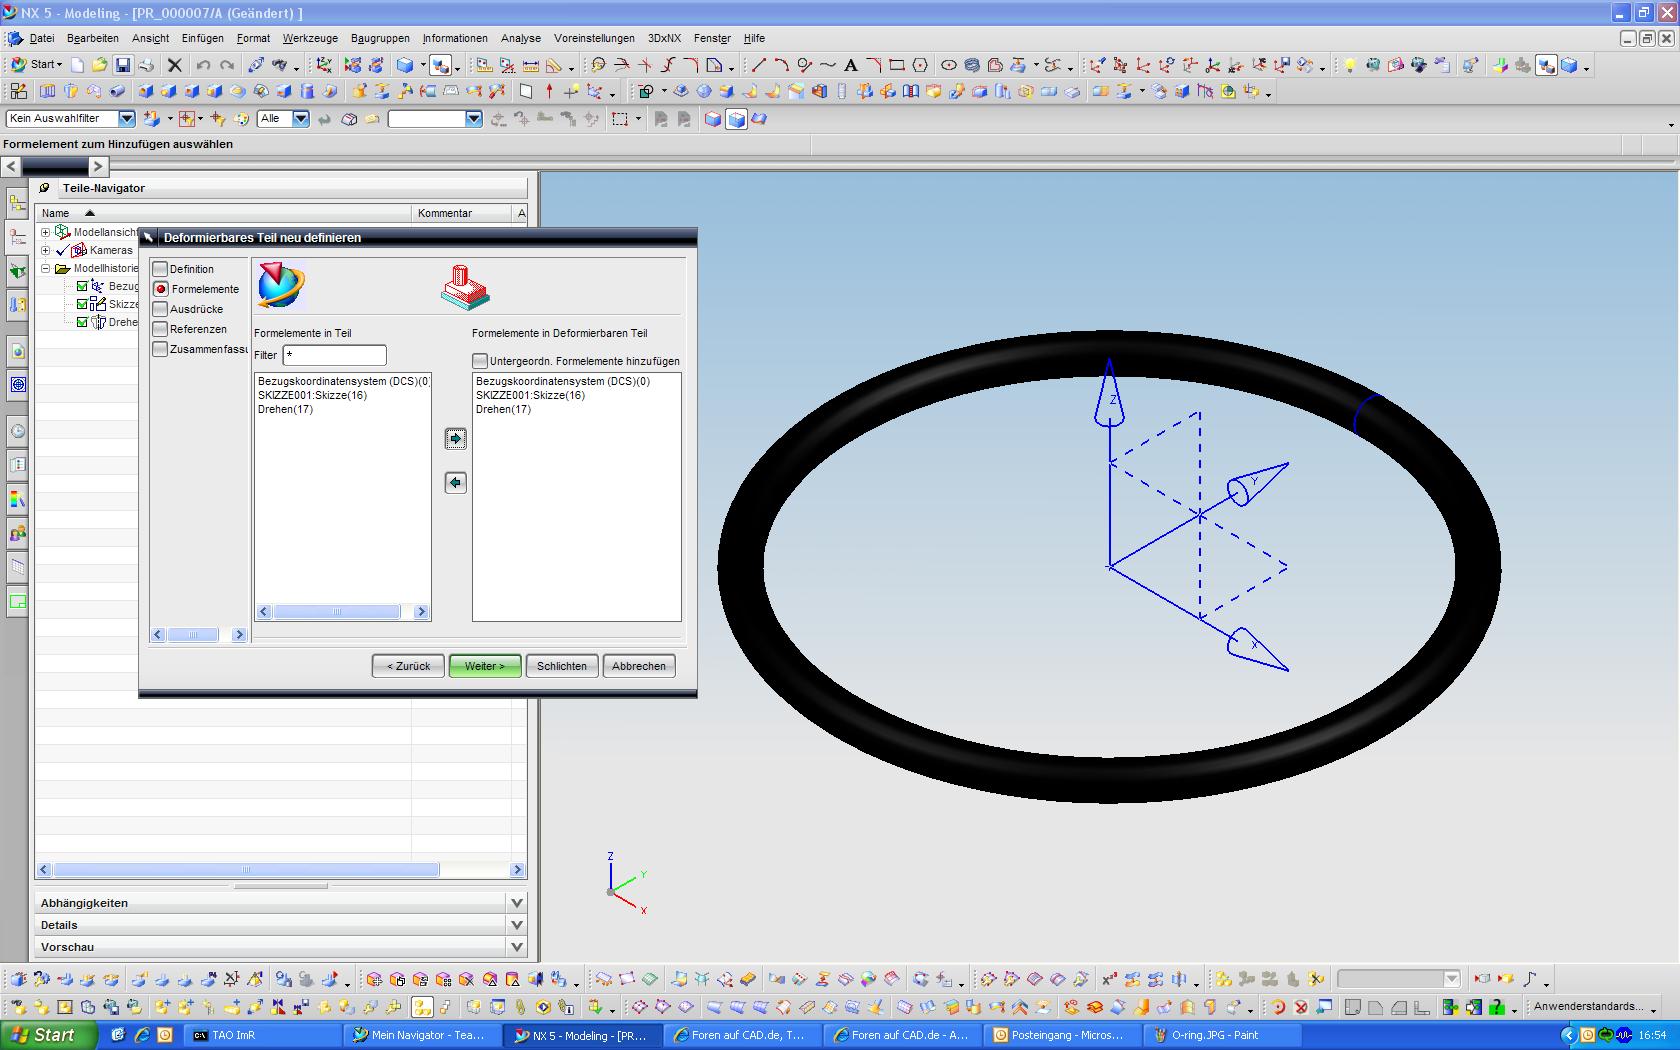Click the text 'A' annotation tool icon
Image resolution: width=1680 pixels, height=1050 pixels.
850,65
